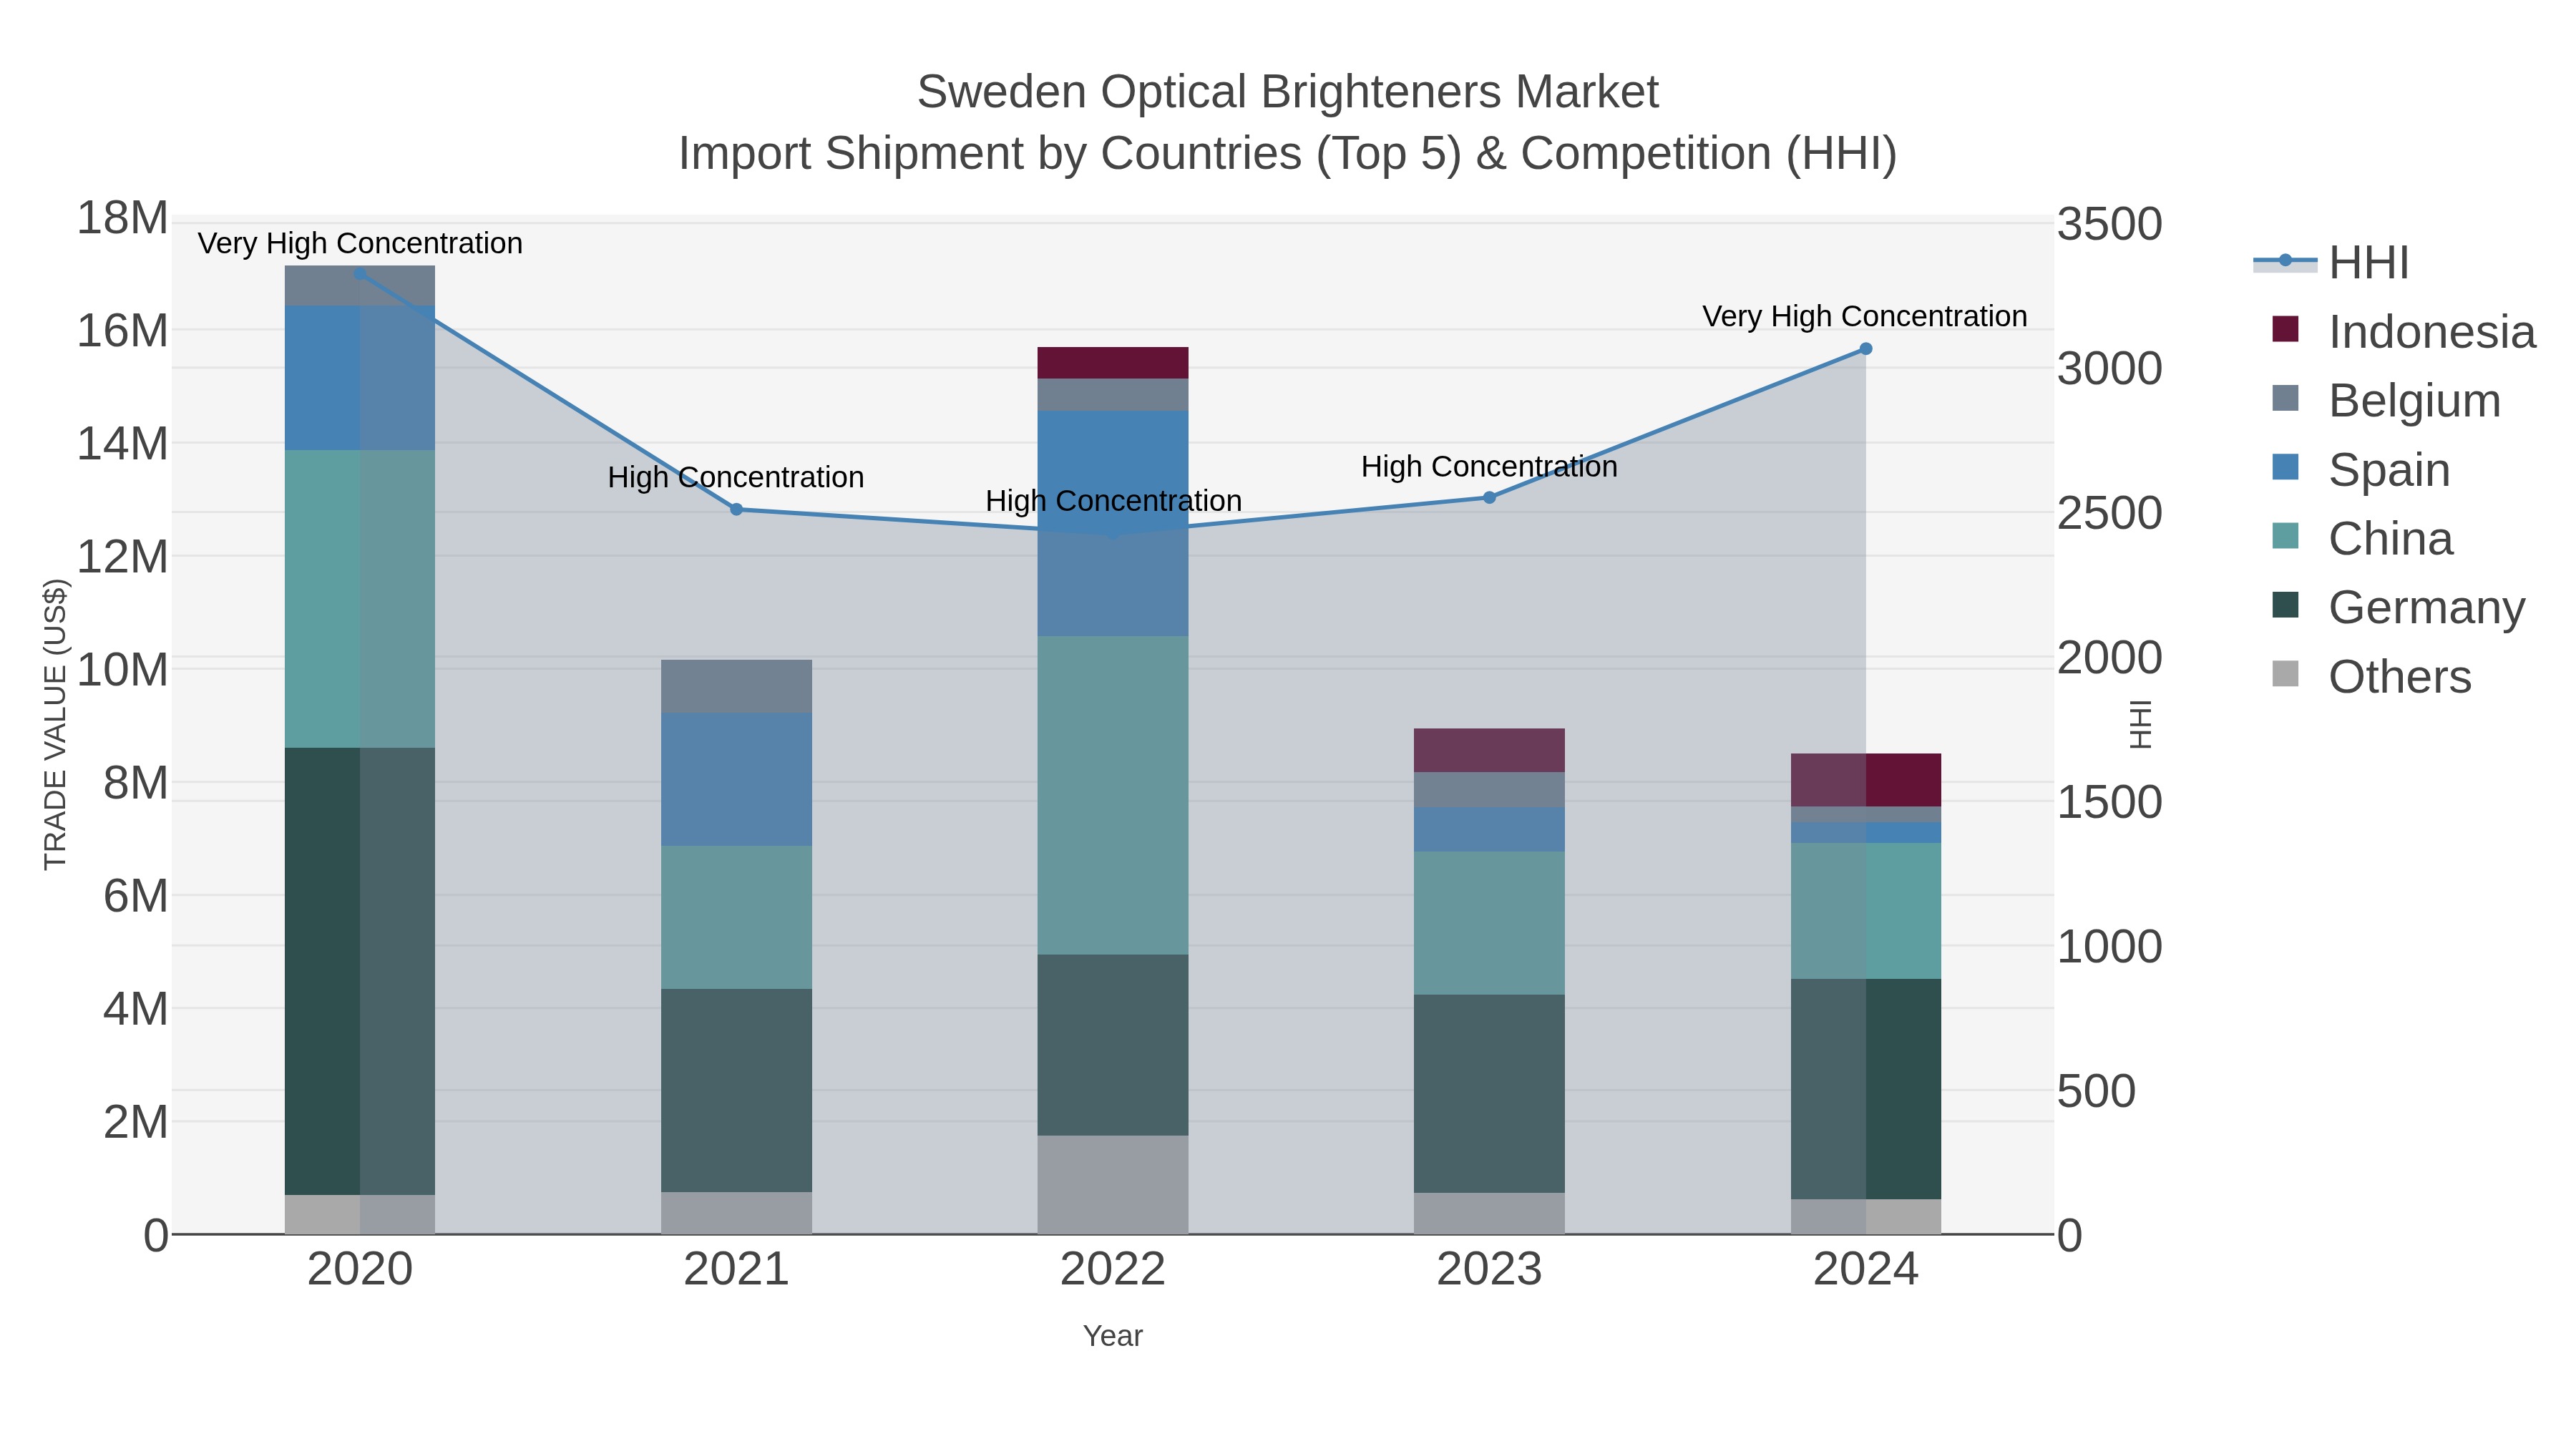This screenshot has height=1449, width=2576.
Task: Select the Germany segment in the 2020 bar
Action: point(360,971)
